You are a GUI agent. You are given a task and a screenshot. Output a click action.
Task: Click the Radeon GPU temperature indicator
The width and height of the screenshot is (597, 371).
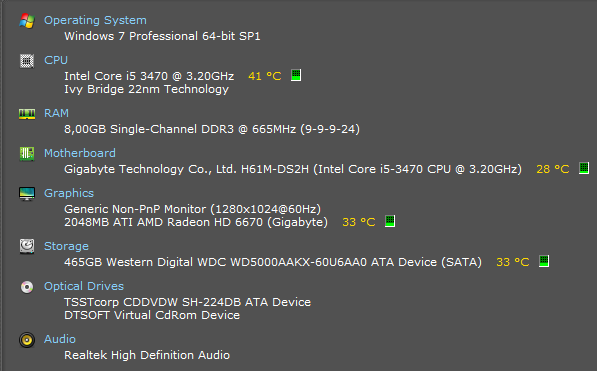coord(390,221)
